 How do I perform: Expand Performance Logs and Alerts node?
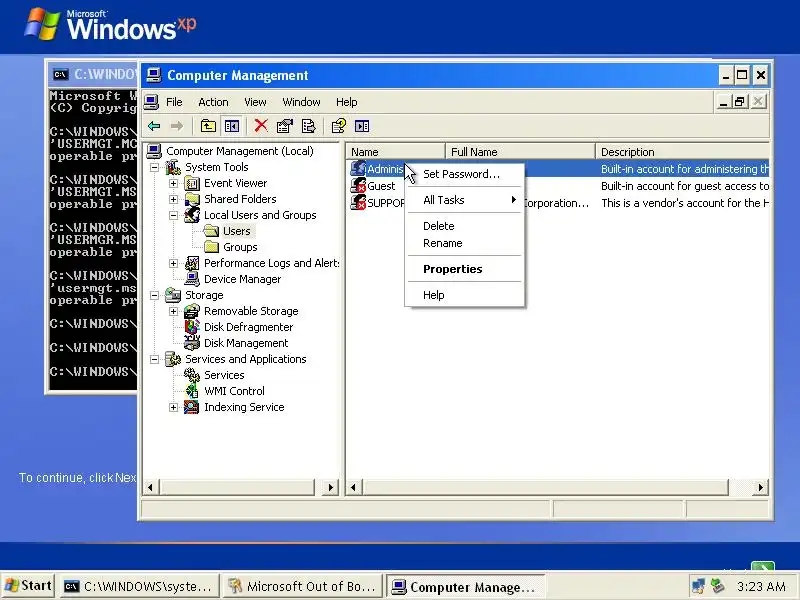pos(173,263)
